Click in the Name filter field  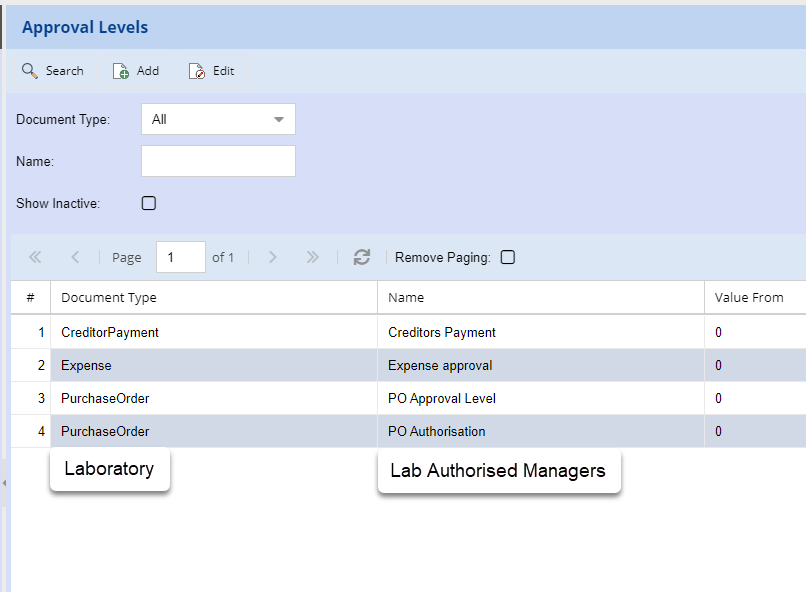pyautogui.click(x=218, y=161)
